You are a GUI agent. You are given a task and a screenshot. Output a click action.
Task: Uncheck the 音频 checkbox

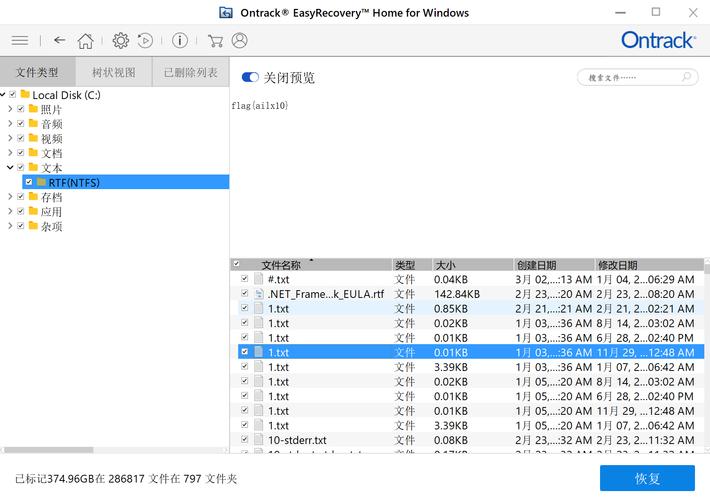point(20,123)
